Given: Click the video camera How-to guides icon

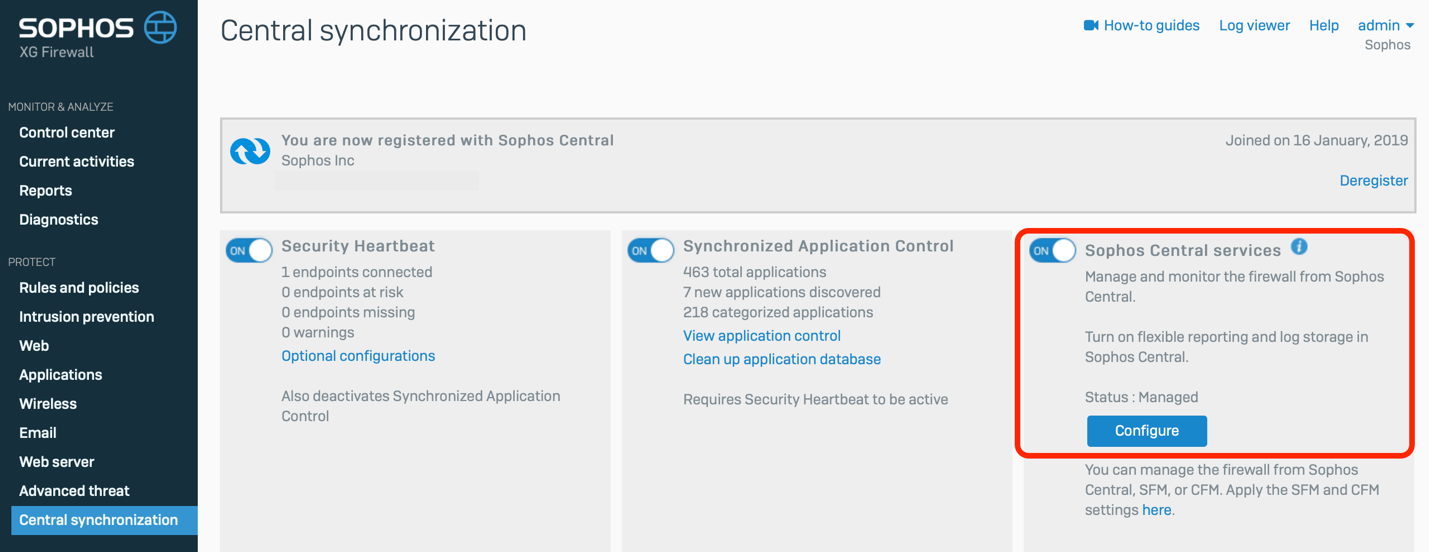Looking at the screenshot, I should (x=1091, y=25).
